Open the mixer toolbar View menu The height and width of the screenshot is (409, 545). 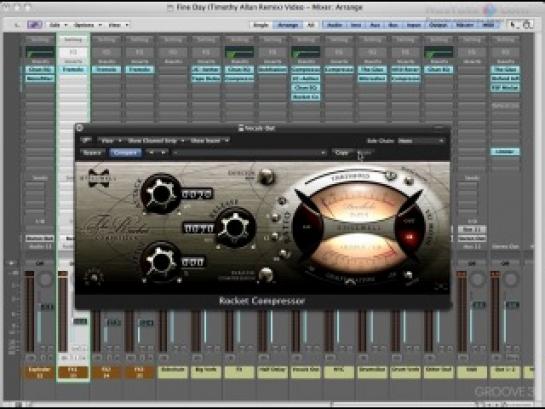click(x=118, y=25)
